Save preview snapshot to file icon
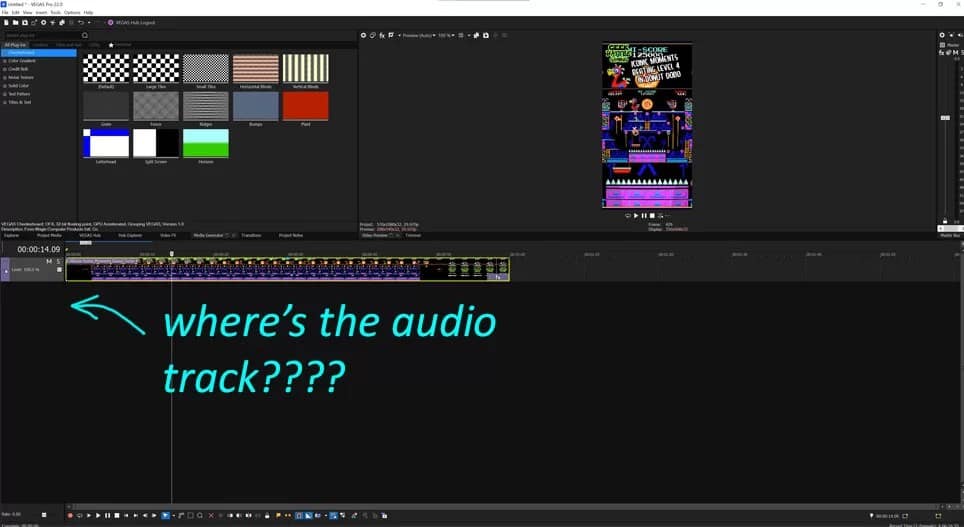 [486, 36]
